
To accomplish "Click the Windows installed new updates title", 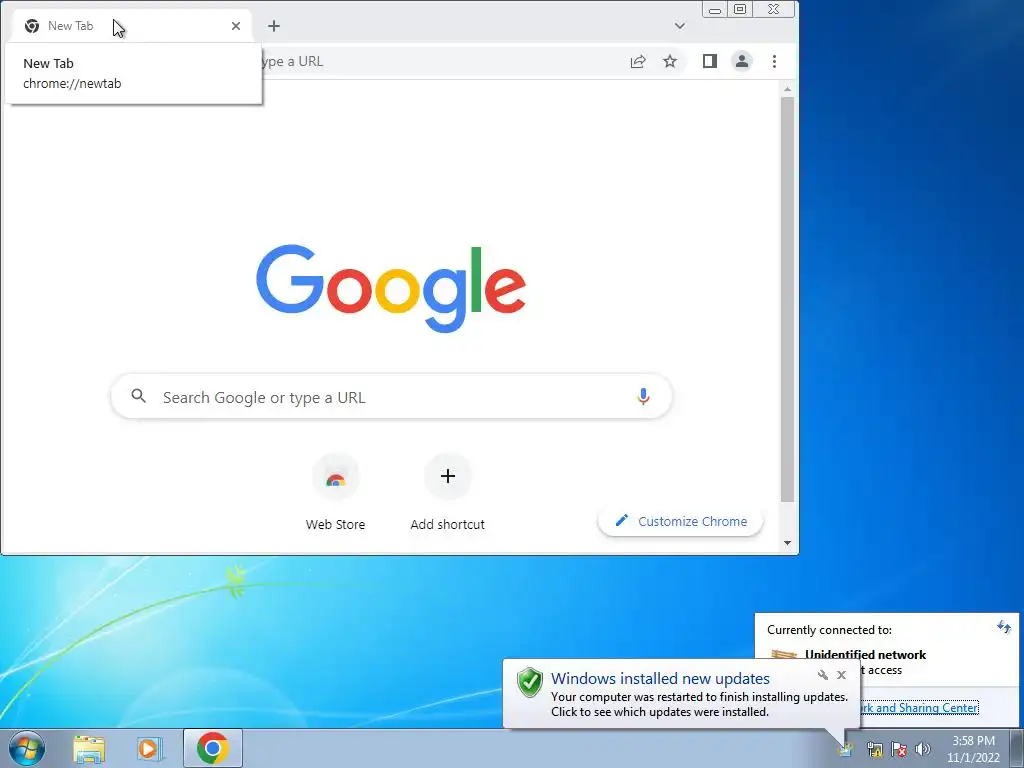I will coord(660,679).
